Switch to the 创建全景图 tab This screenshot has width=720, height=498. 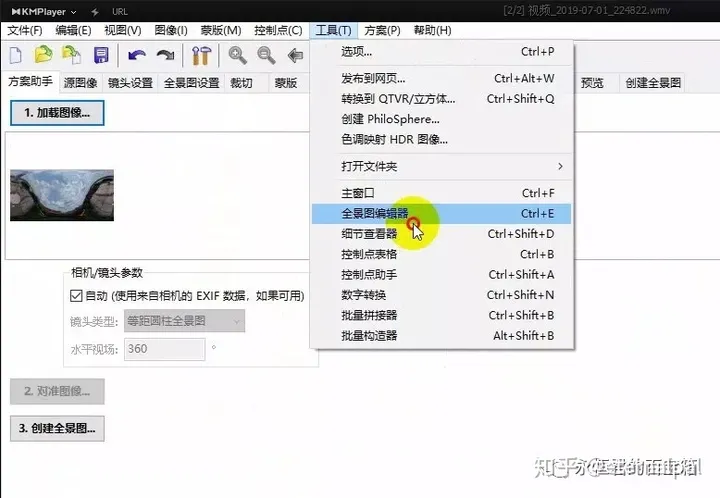click(652, 83)
